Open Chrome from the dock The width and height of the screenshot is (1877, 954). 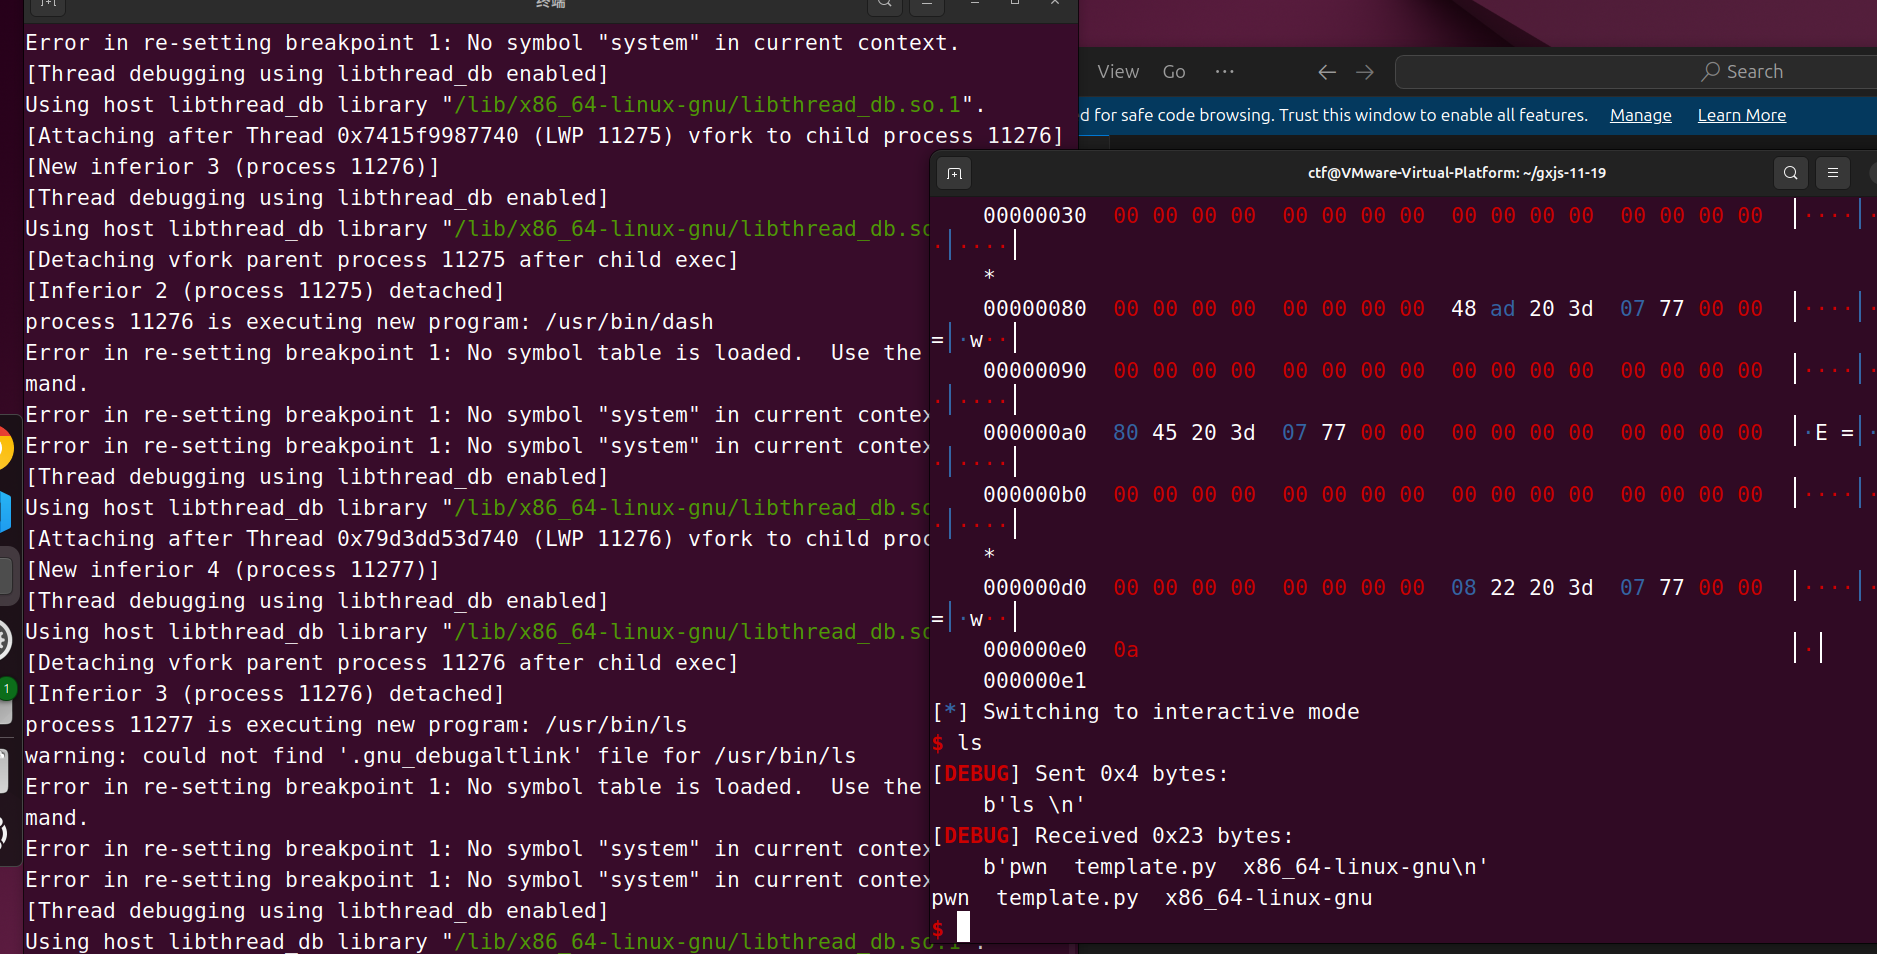[4, 447]
